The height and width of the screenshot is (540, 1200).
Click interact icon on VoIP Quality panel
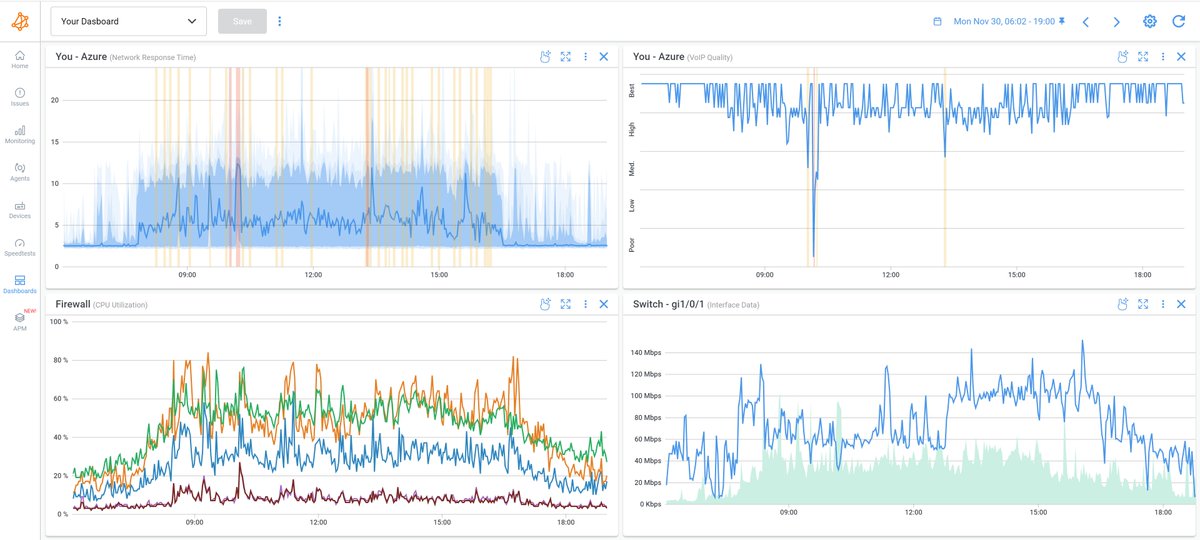pyautogui.click(x=1123, y=57)
